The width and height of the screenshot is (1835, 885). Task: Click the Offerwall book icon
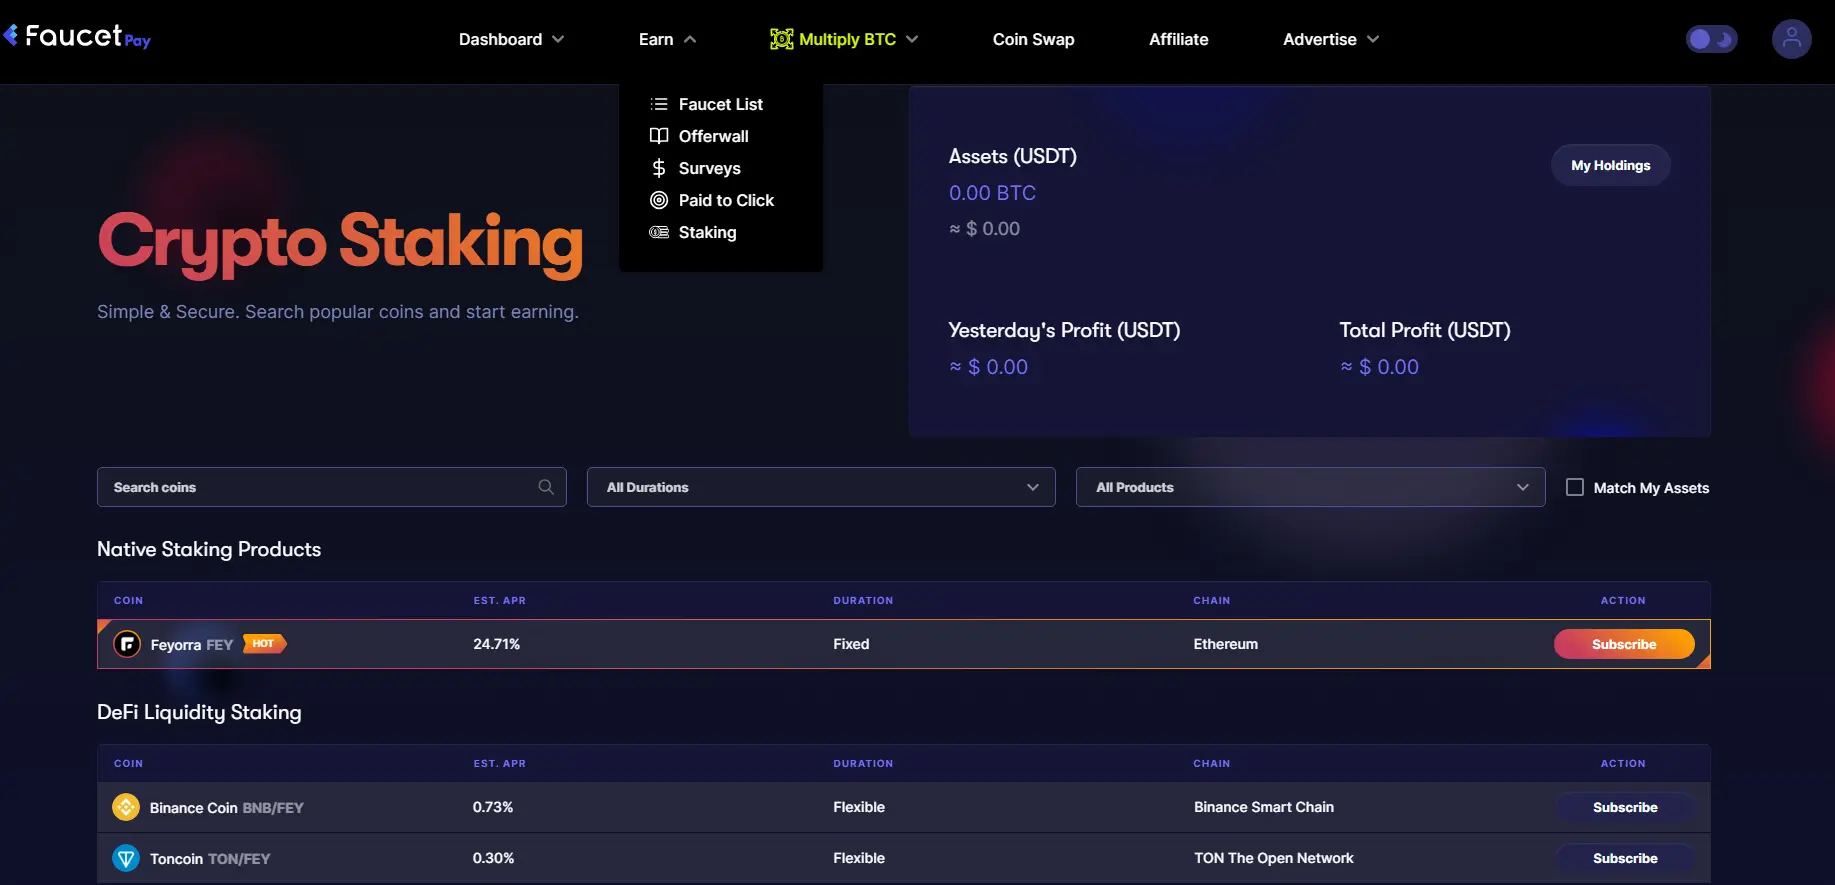[659, 136]
